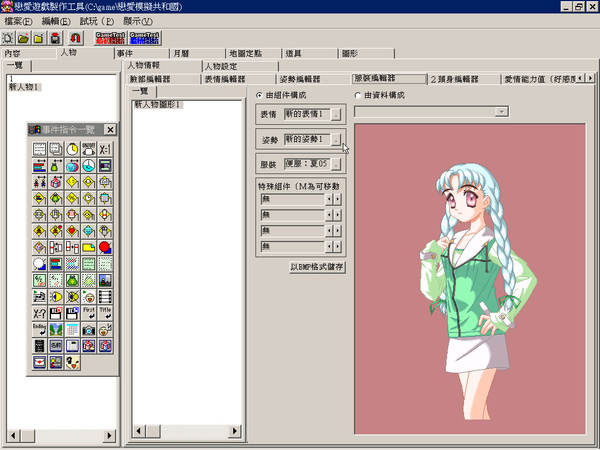
Task: Click the 表情 field showing 新的表情1
Action: [x=307, y=114]
